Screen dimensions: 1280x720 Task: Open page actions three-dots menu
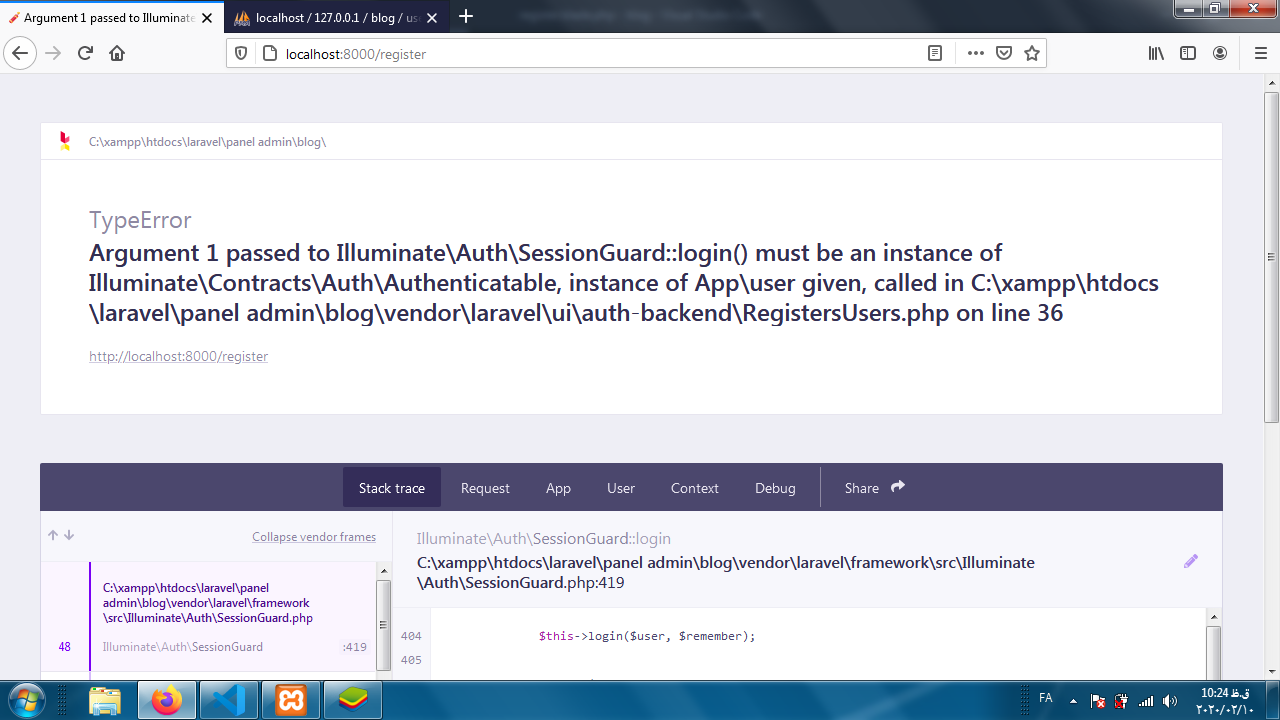976,54
